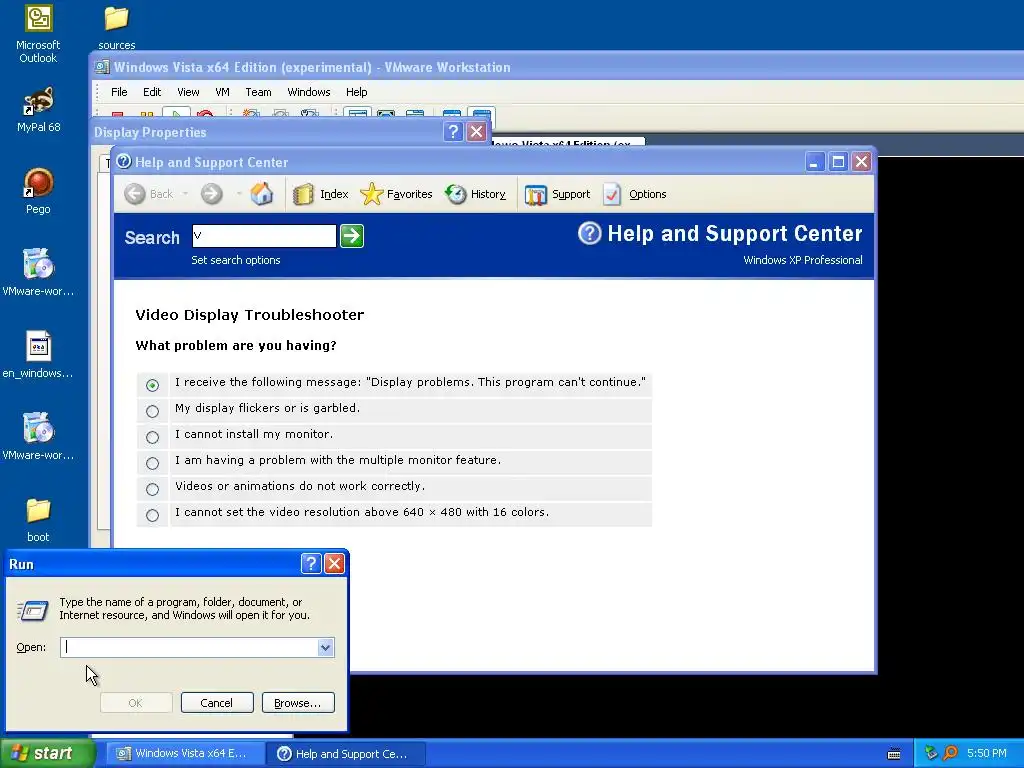The width and height of the screenshot is (1024, 768).
Task: Select the Pego desktop shortcut
Action: coord(38,191)
